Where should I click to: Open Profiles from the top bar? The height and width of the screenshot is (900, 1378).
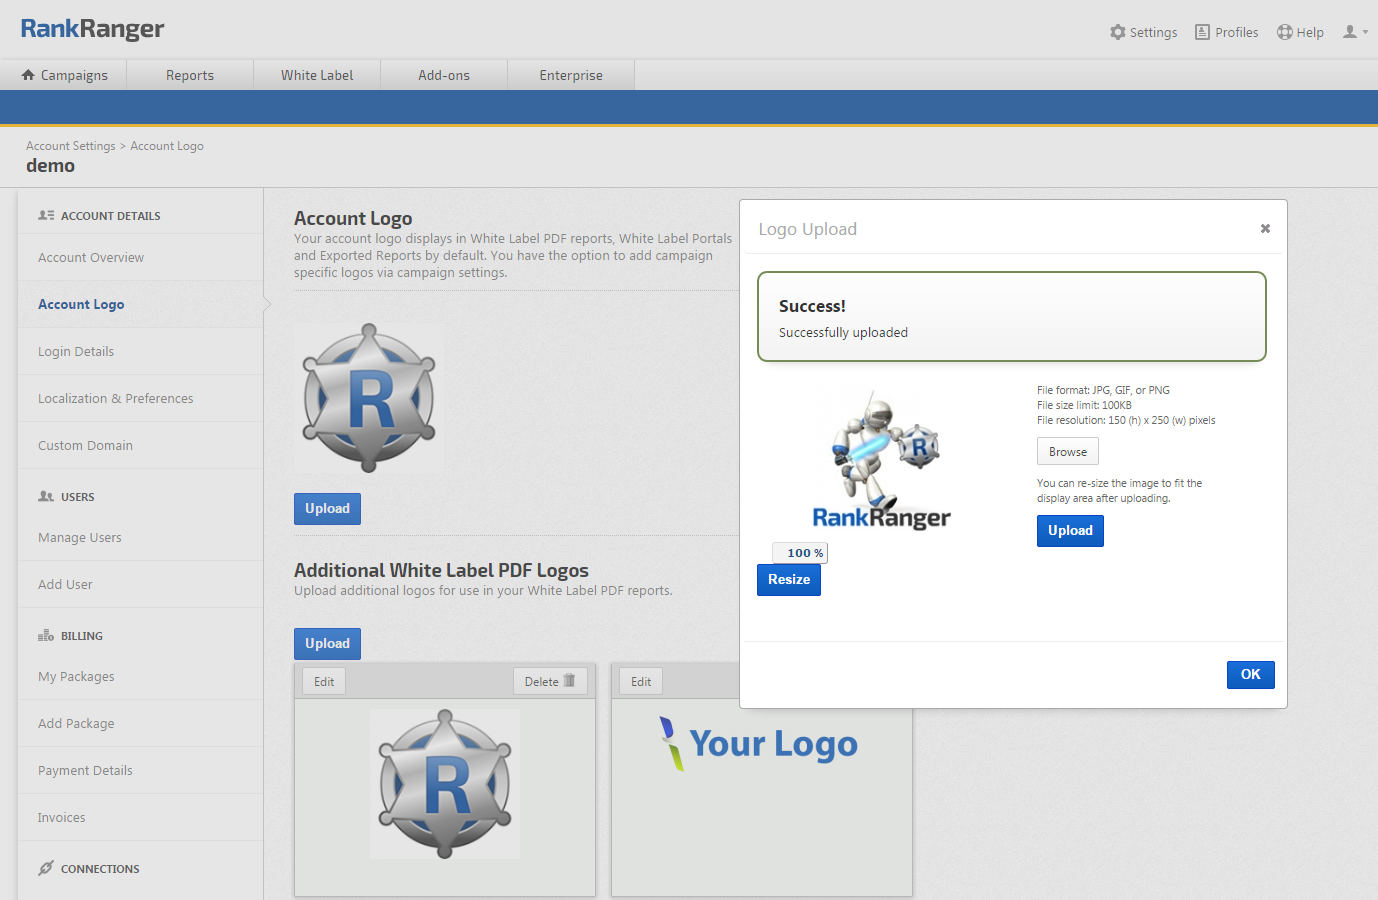pyautogui.click(x=1227, y=32)
